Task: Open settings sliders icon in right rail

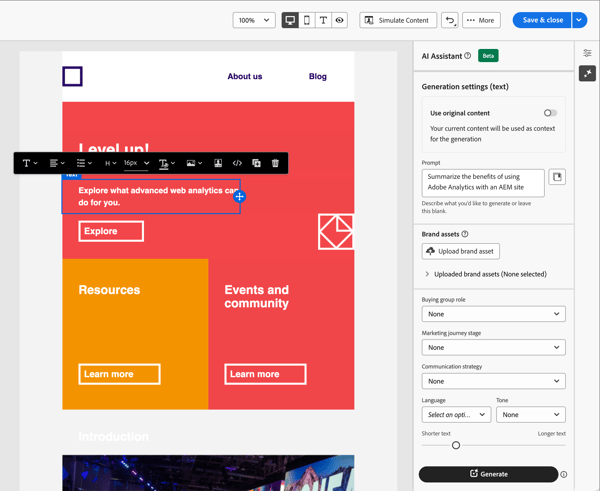Action: pyautogui.click(x=587, y=53)
